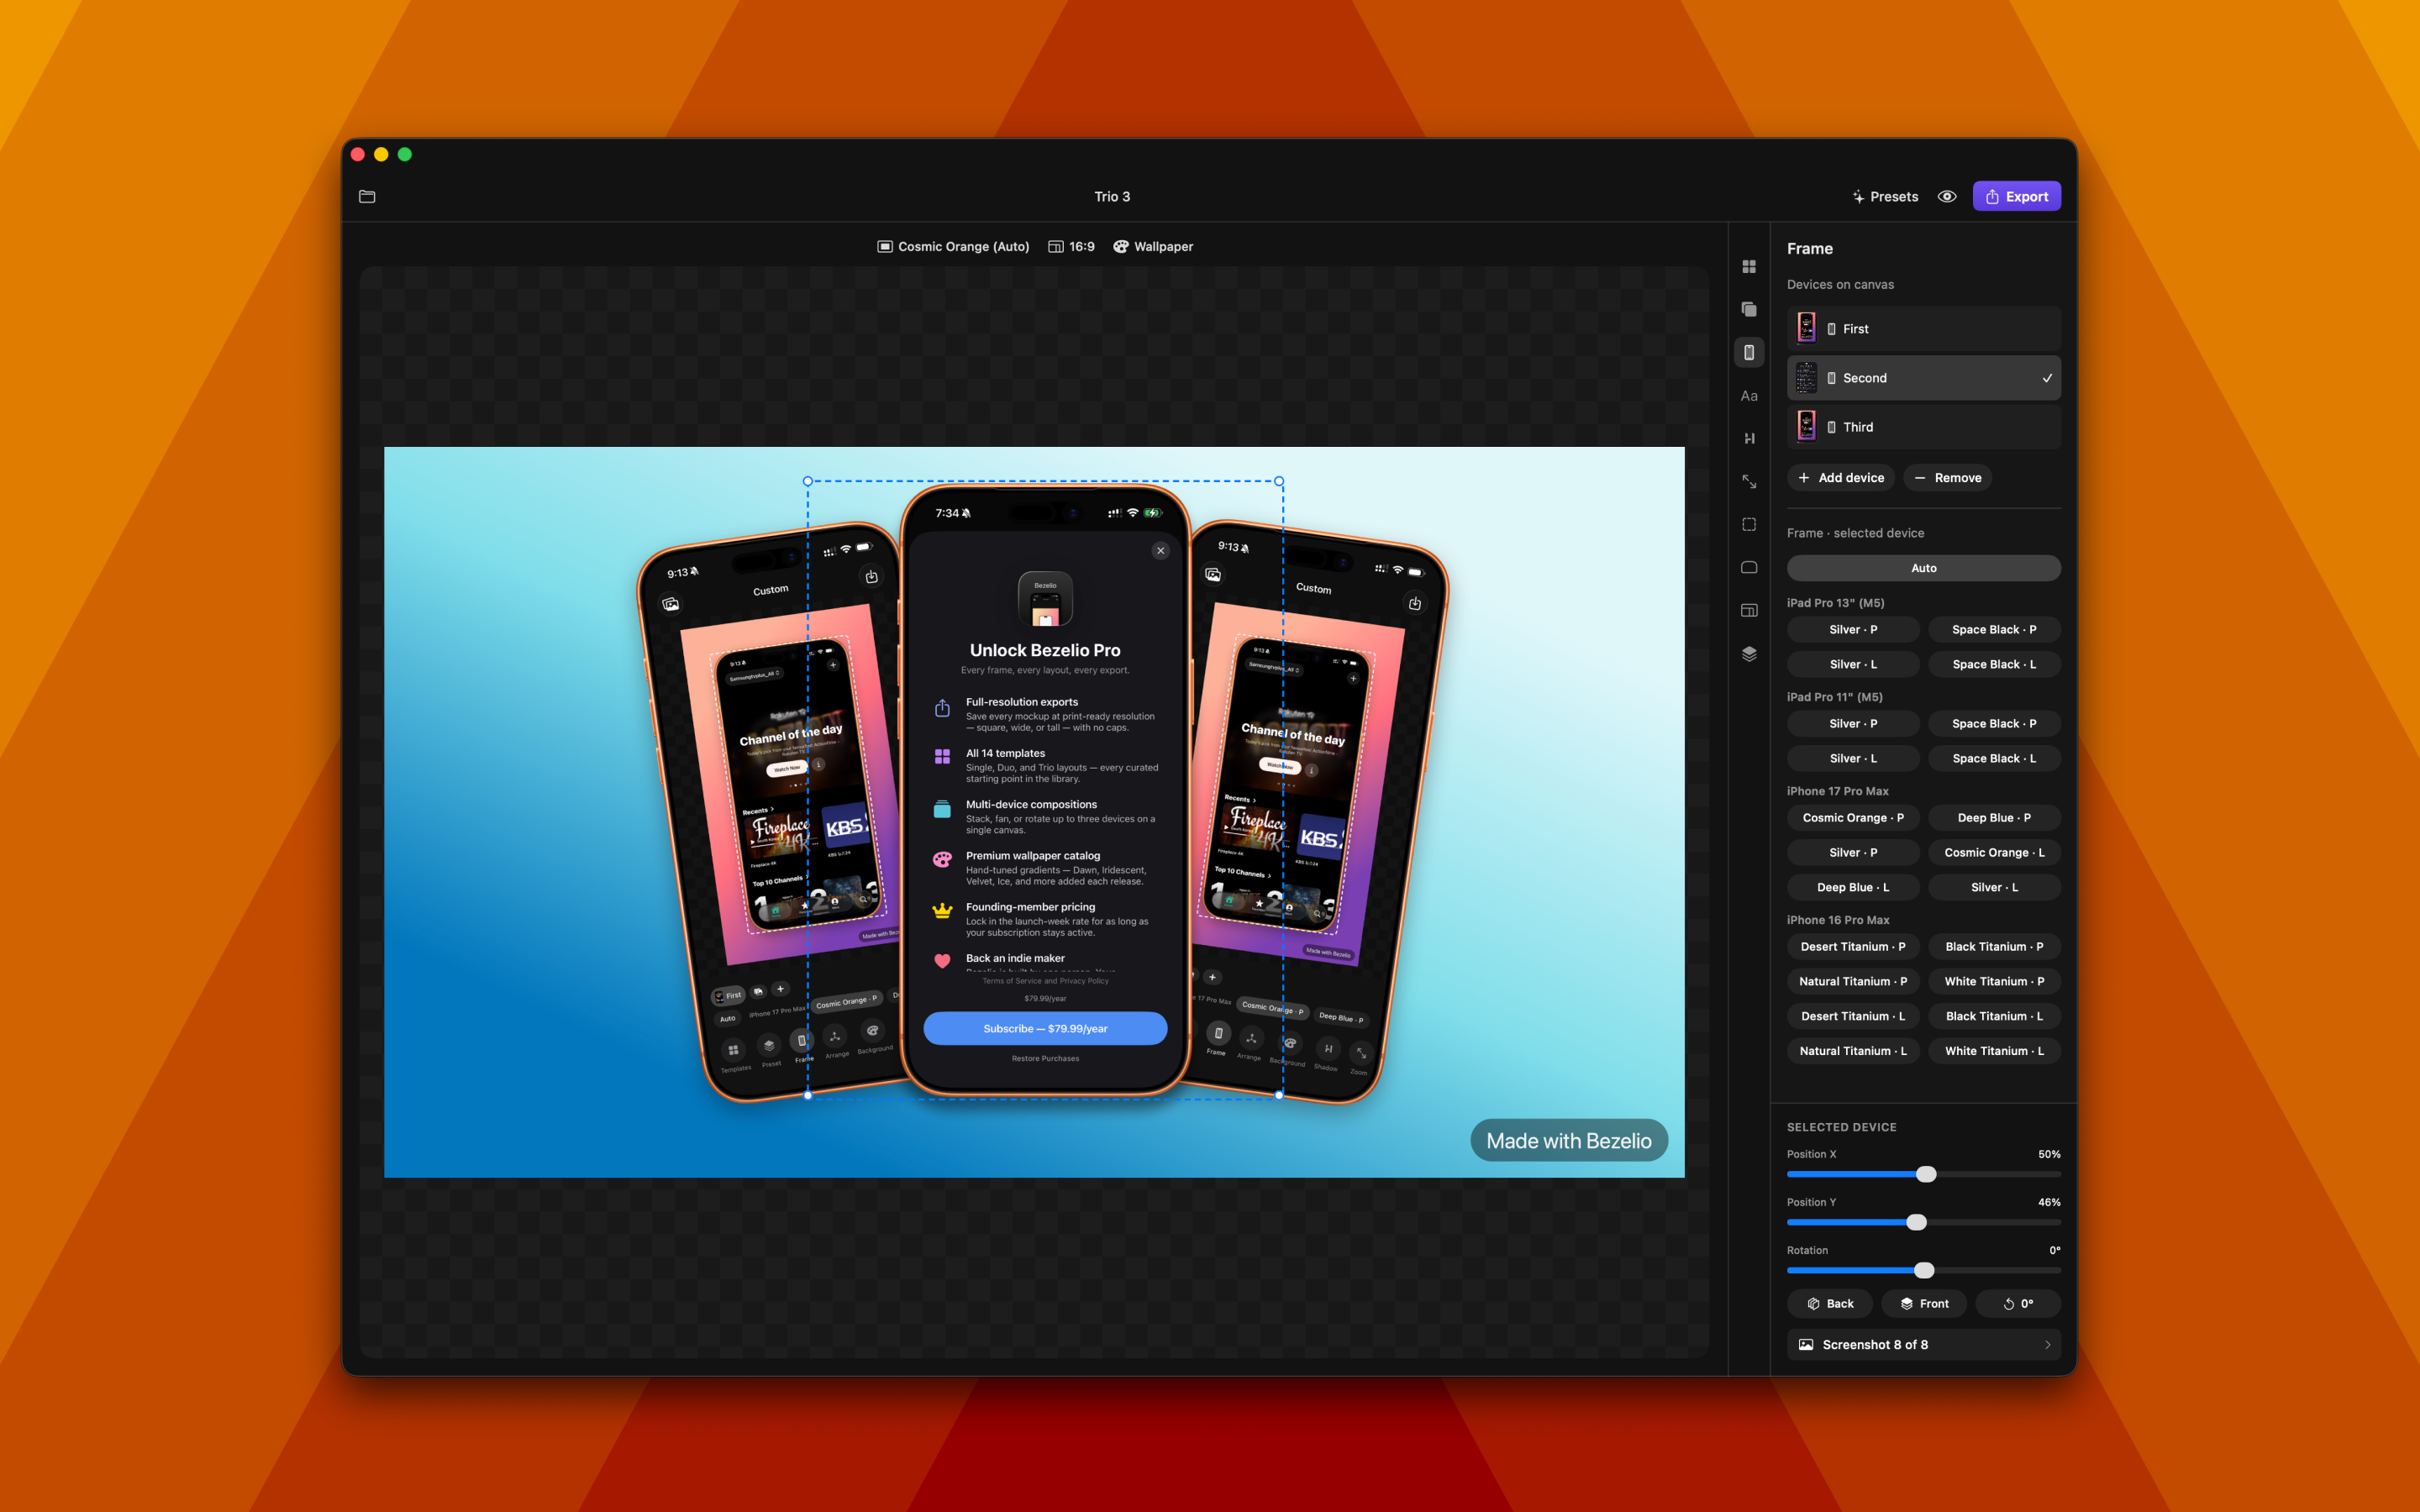This screenshot has height=1512, width=2420.
Task: Click the minus icon on Remove
Action: (1920, 478)
